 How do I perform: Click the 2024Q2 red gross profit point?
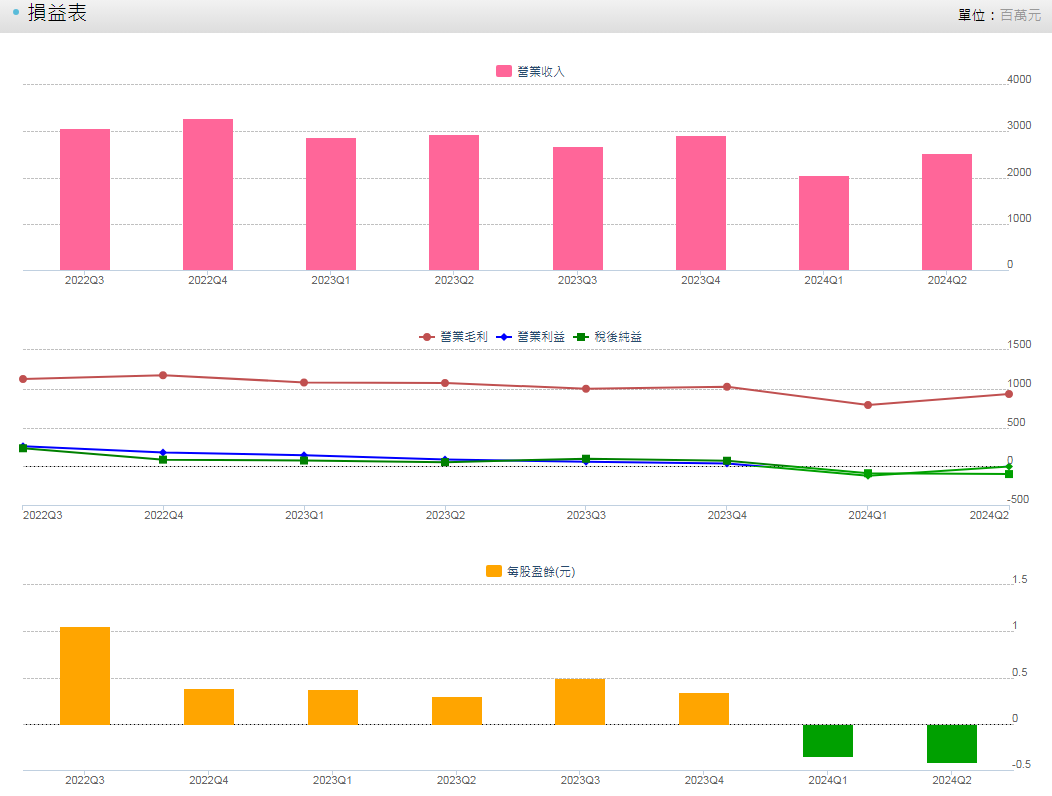tap(1008, 394)
